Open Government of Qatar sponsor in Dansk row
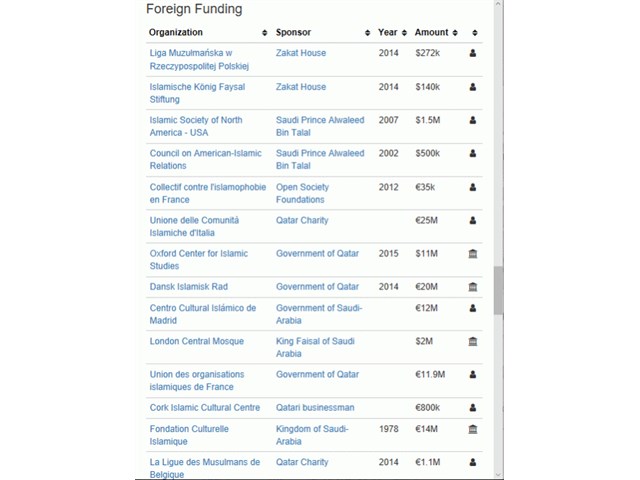Viewport: 640px width, 480px height. (318, 287)
